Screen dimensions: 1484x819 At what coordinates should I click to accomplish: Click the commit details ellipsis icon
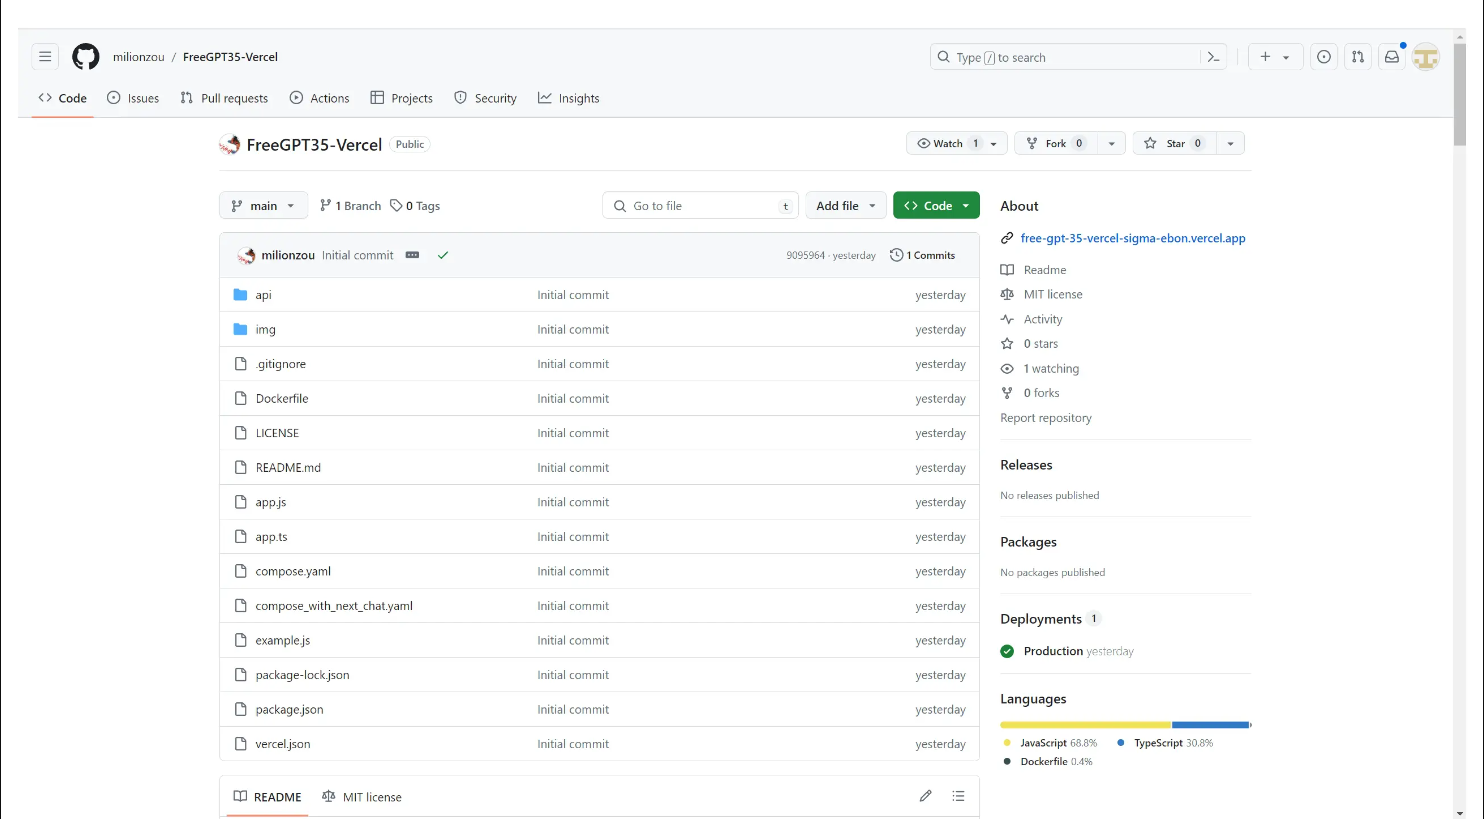tap(412, 255)
